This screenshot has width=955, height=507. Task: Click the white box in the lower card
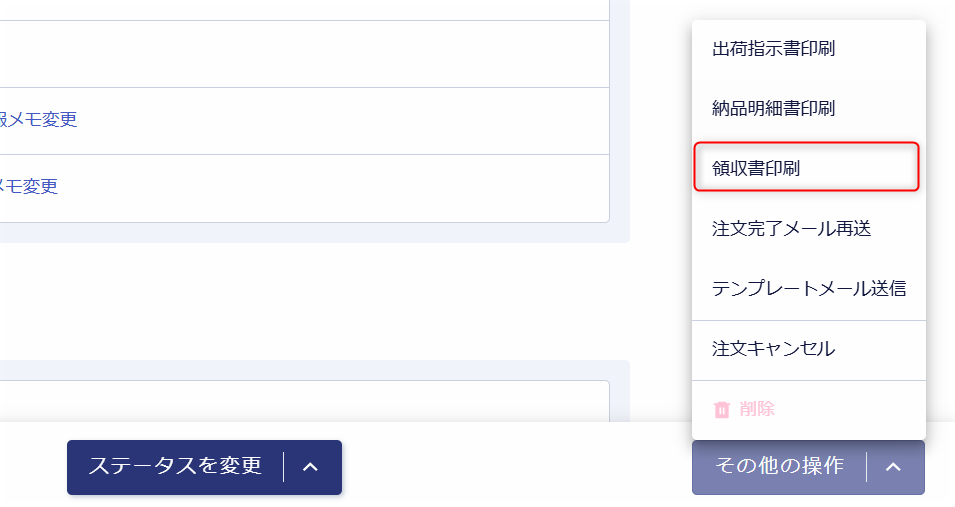(300, 400)
